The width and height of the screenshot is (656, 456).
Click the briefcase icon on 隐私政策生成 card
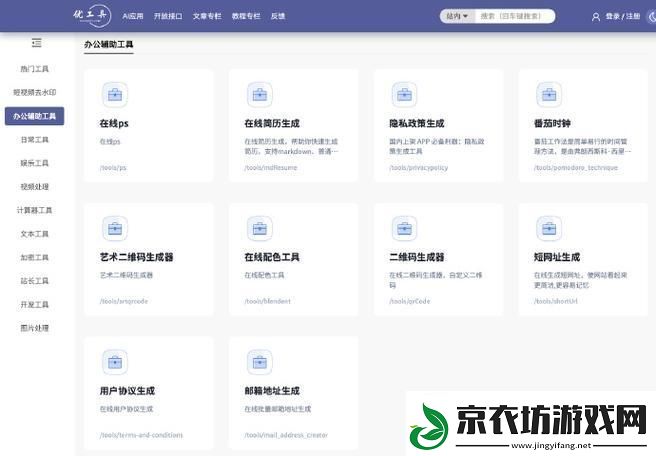coord(404,95)
